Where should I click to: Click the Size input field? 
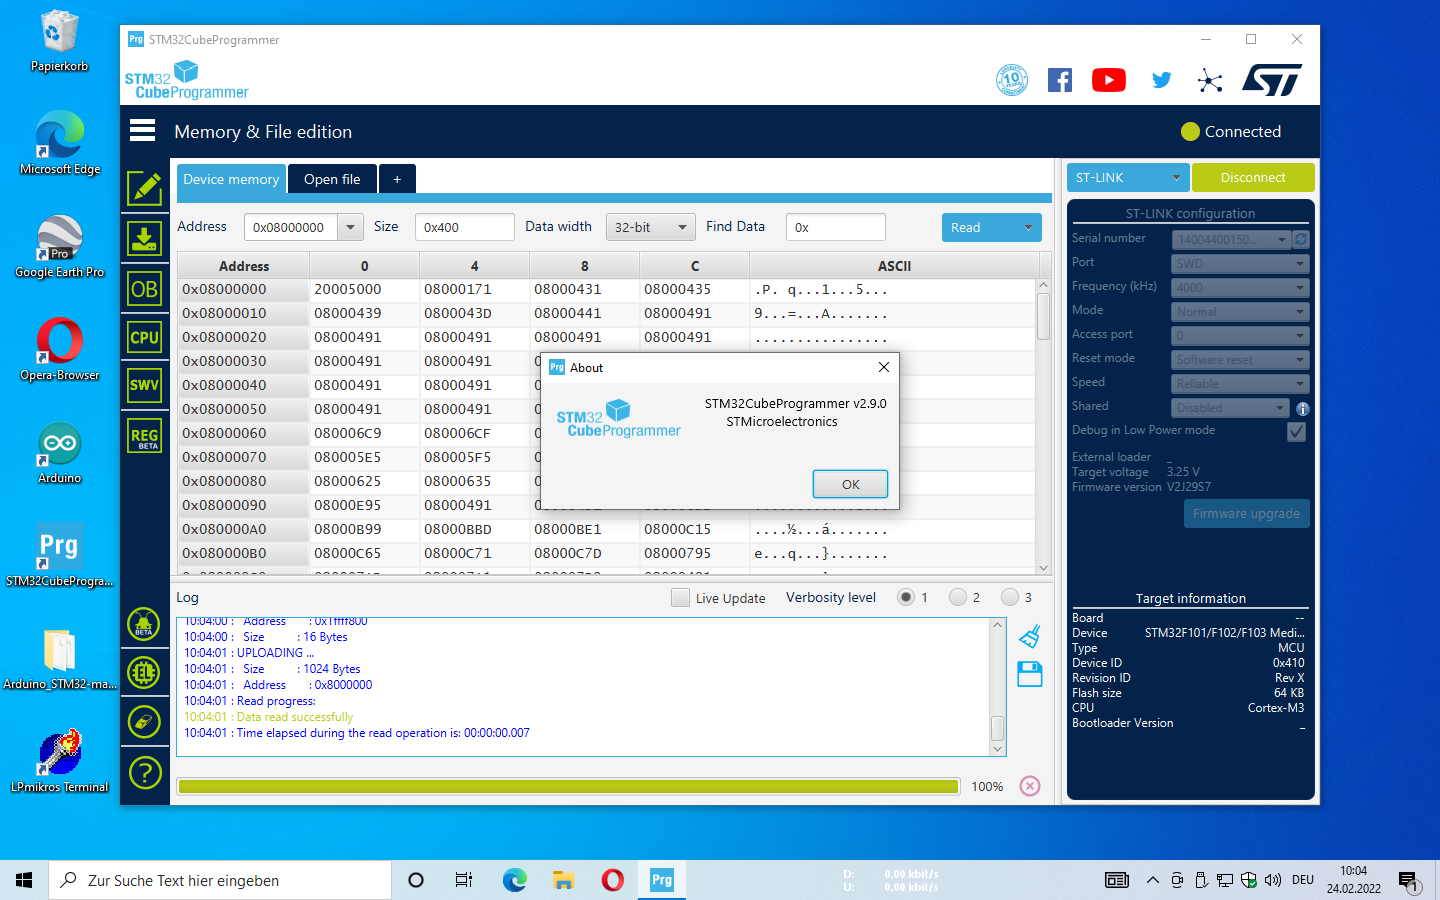pyautogui.click(x=464, y=227)
